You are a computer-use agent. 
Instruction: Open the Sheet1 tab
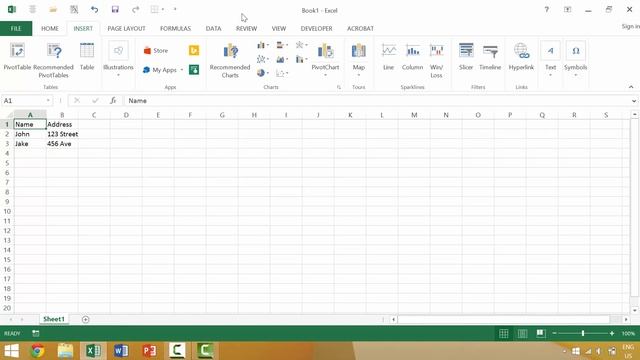tap(54, 319)
